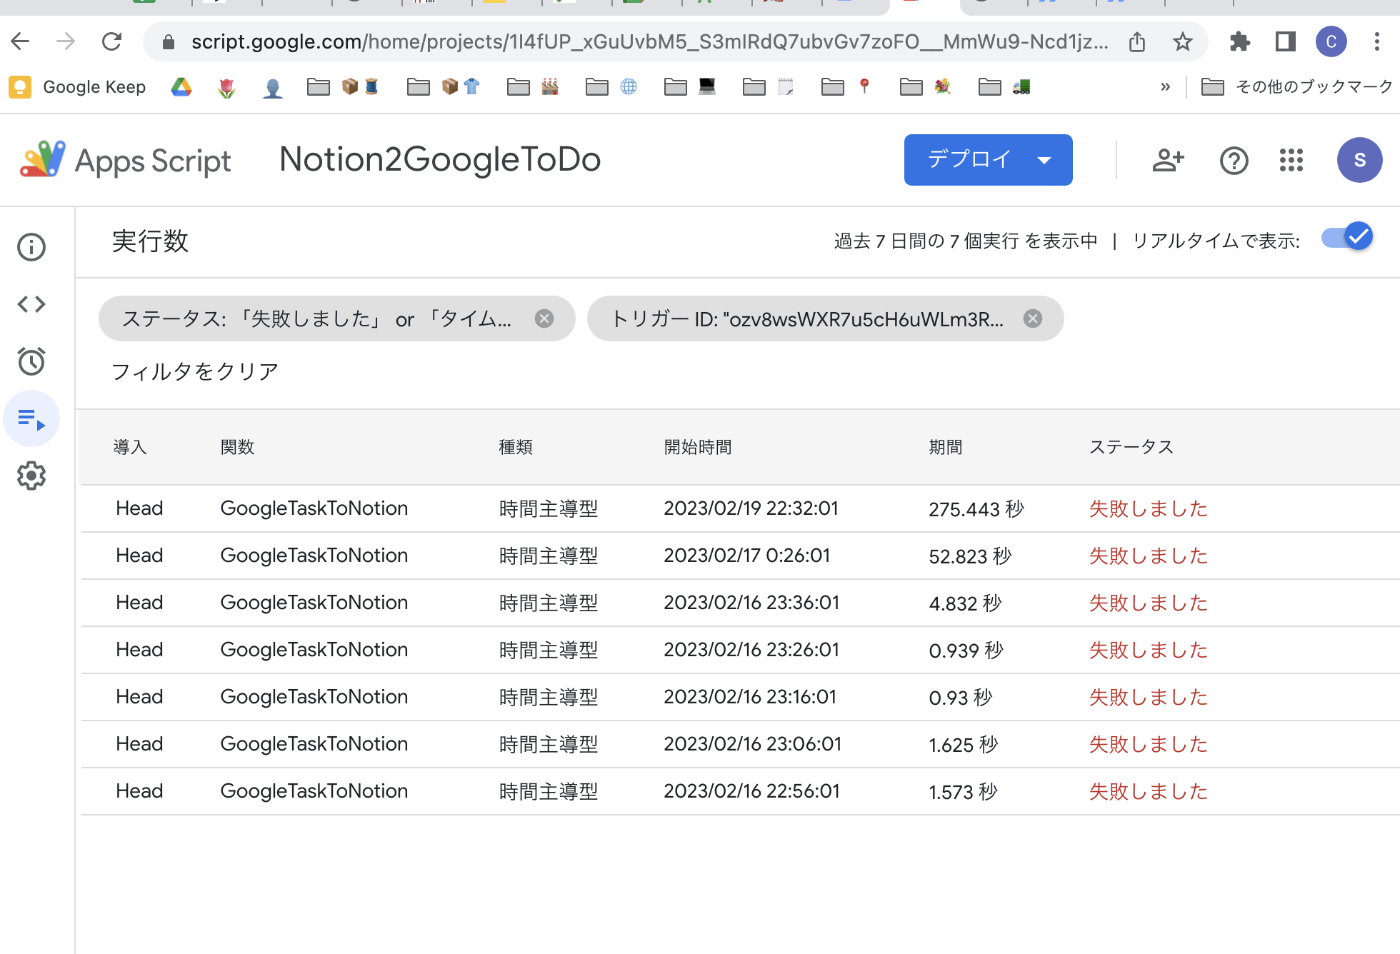Click the 過去 7 日間の 7 個実行 summary text
This screenshot has width=1400, height=954.
point(966,241)
